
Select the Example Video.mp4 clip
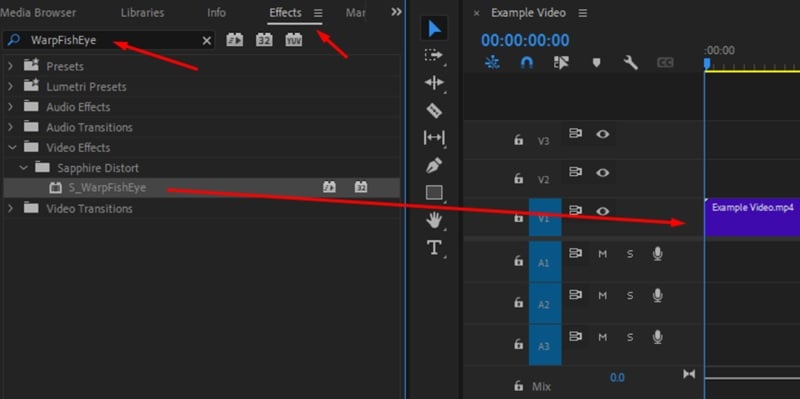[752, 217]
